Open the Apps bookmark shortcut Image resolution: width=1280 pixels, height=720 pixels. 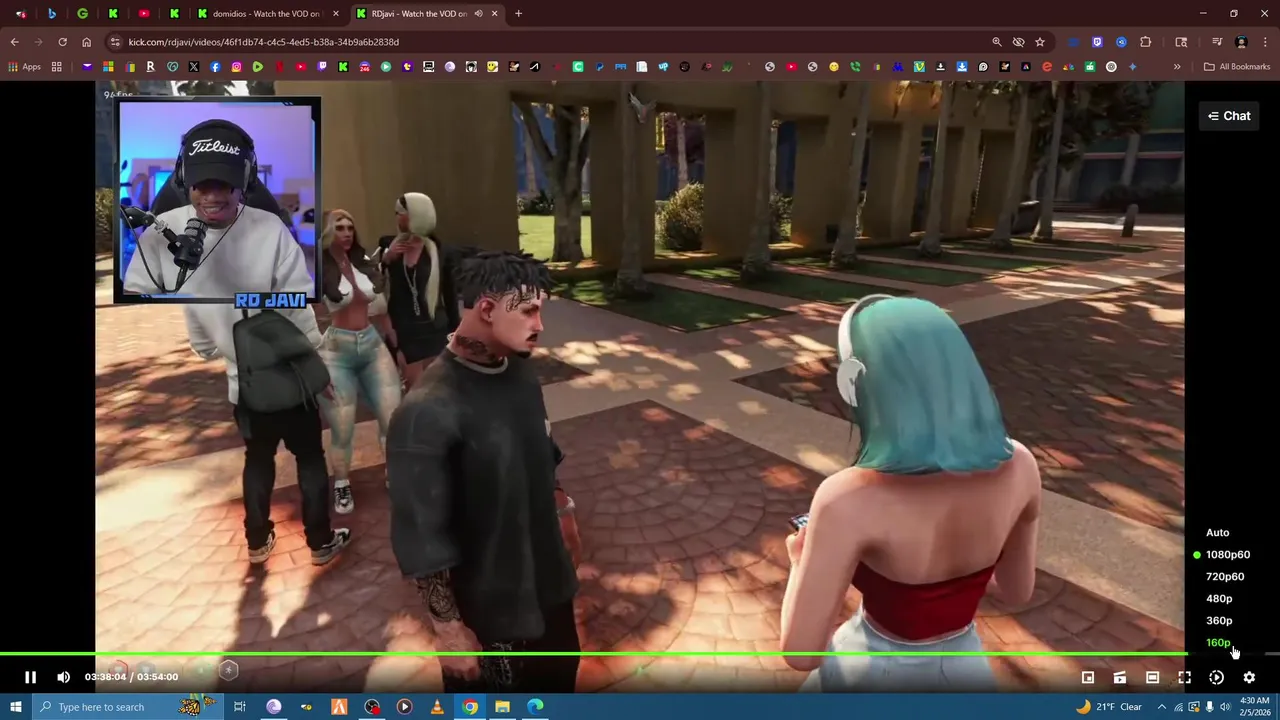tap(25, 67)
